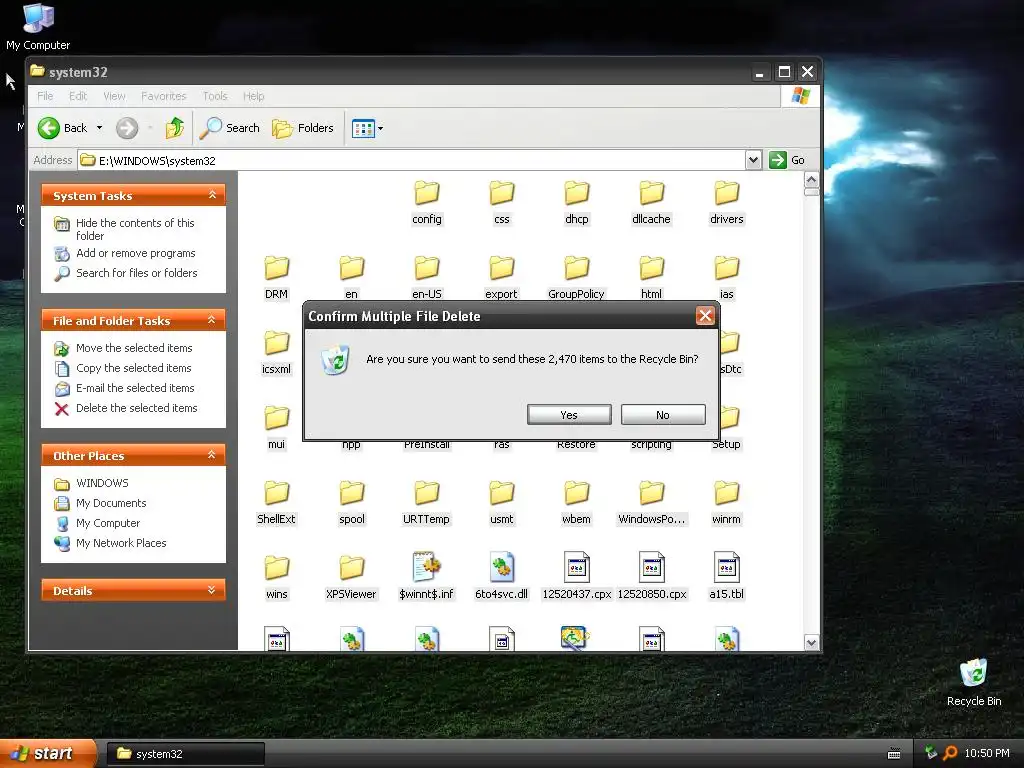This screenshot has height=768, width=1024.
Task: Select the 6to4svc.dll file icon
Action: pos(502,568)
